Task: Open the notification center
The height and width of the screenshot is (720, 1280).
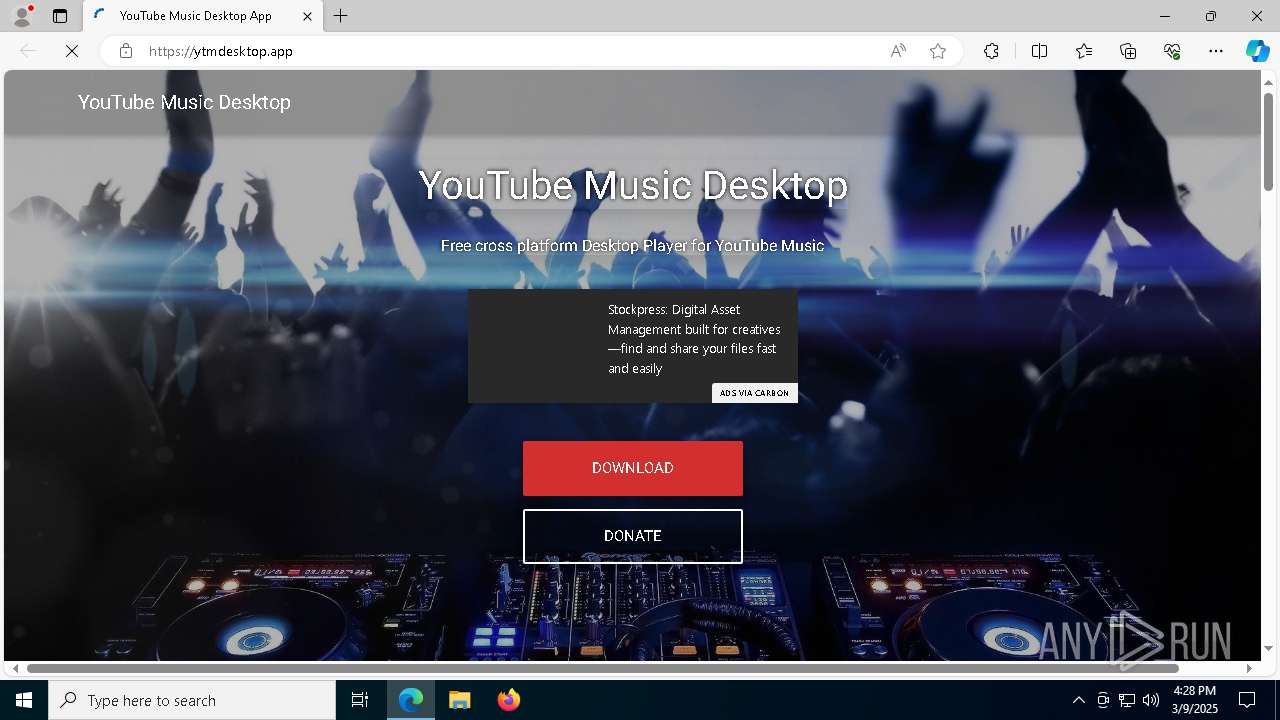Action: (1247, 700)
